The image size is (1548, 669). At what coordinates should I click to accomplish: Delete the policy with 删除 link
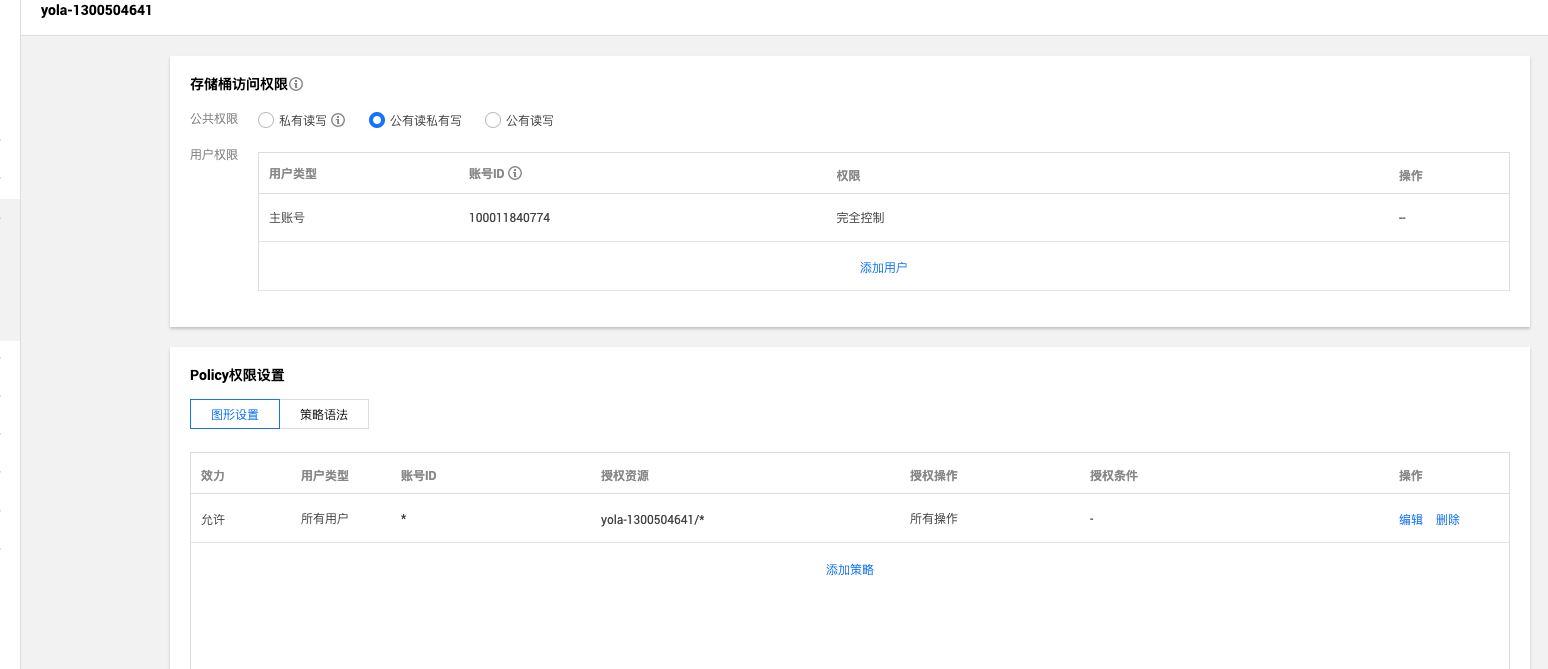[x=1447, y=520]
